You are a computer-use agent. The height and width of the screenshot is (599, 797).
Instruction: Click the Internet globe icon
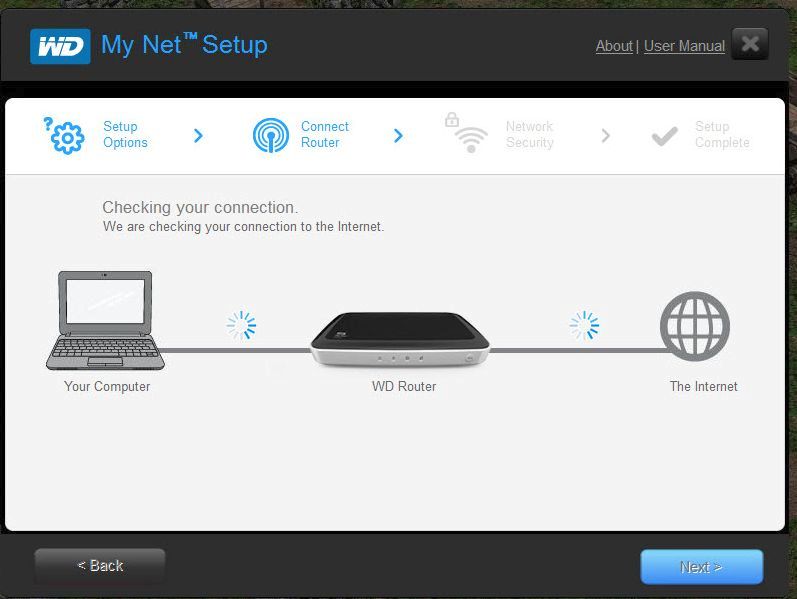[x=695, y=326]
